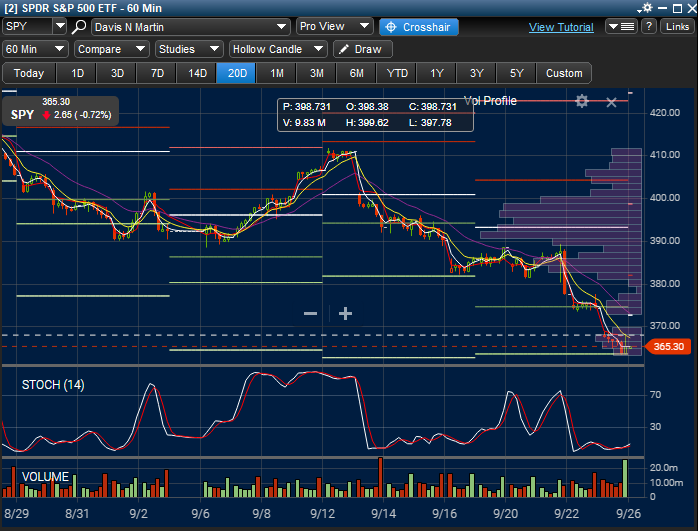
Task: Click the Links button
Action: 677,26
